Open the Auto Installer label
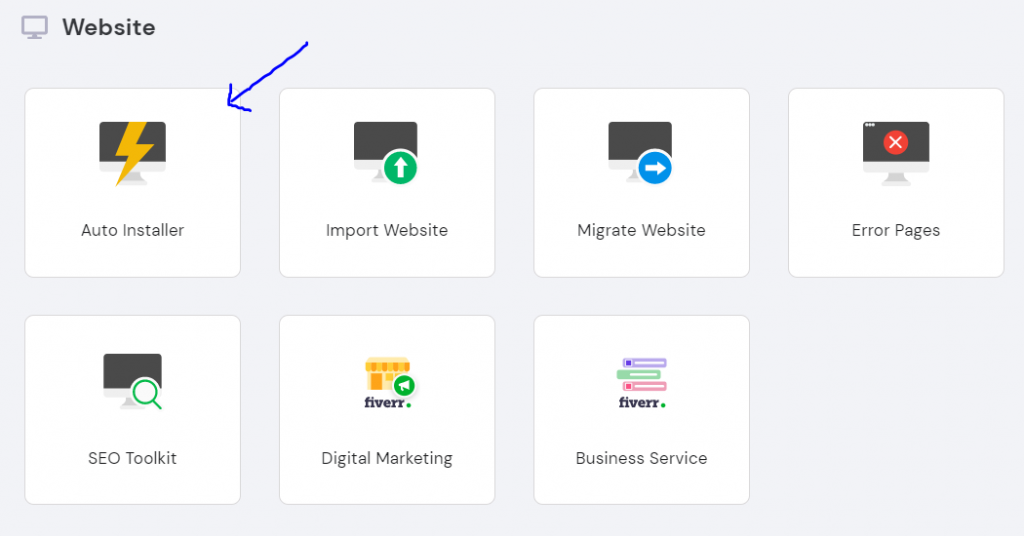Viewport: 1024px width, 536px height. coord(133,230)
